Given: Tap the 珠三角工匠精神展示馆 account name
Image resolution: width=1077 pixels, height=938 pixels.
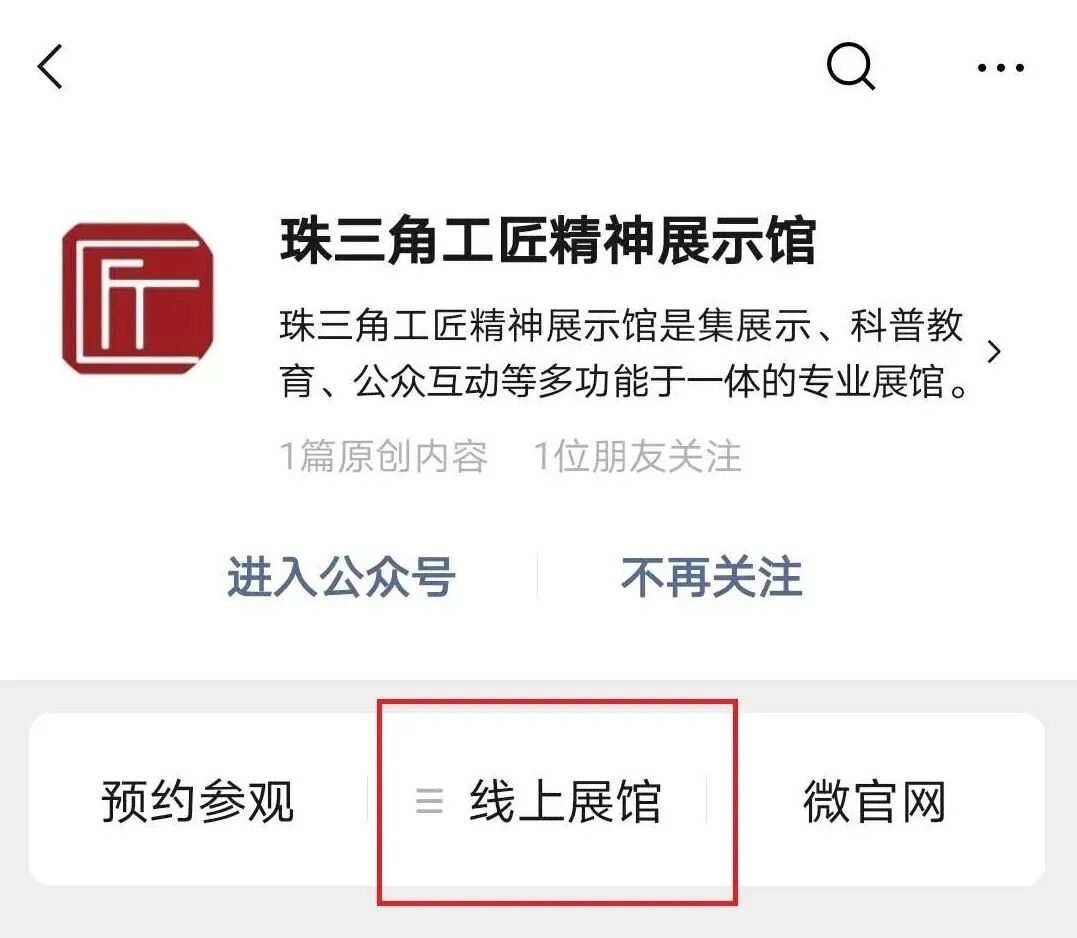Looking at the screenshot, I should 547,240.
